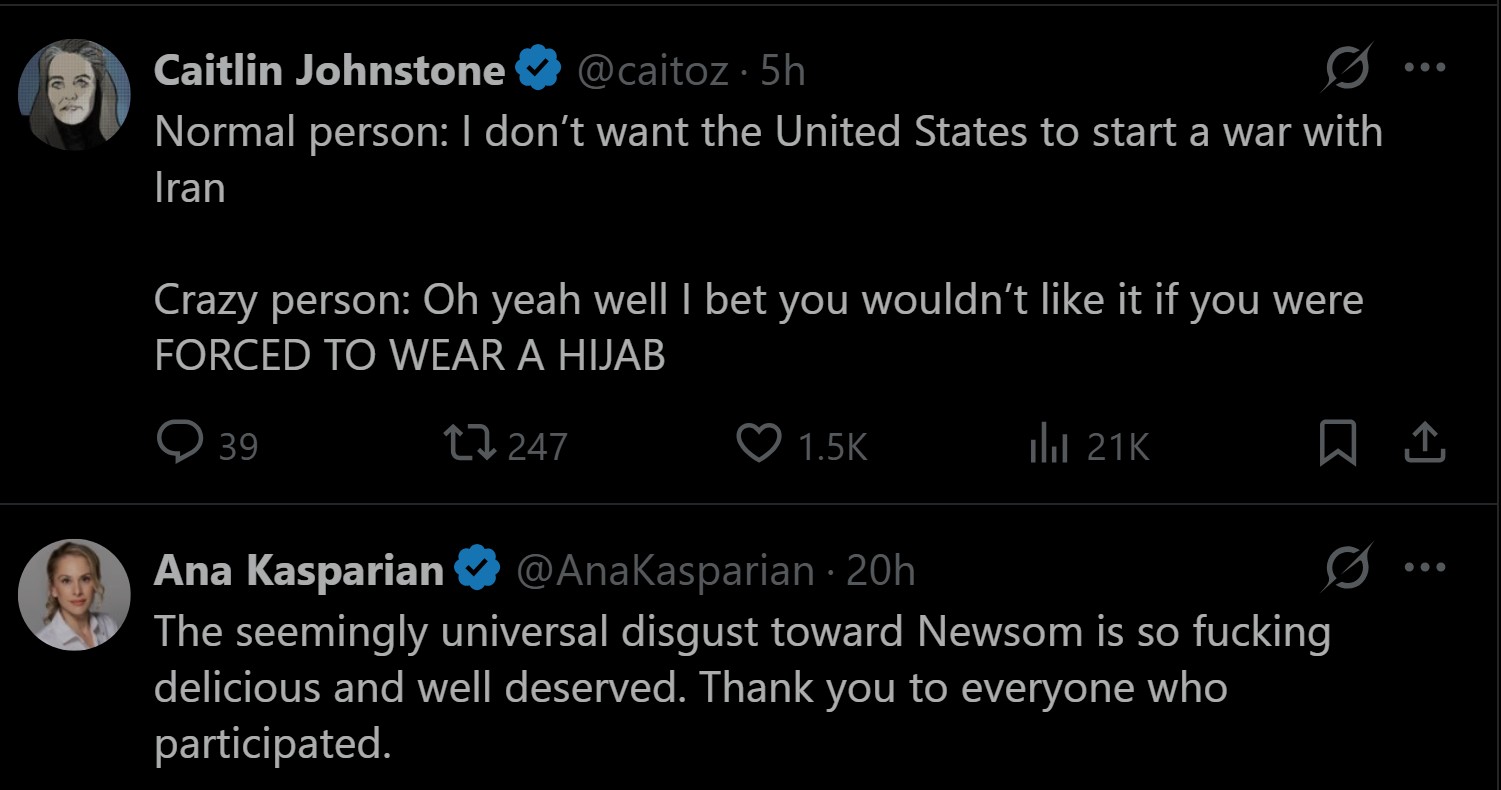Image resolution: width=1501 pixels, height=790 pixels.
Task: Open more options on Ana Kasparian's tweet
Action: pos(1425,568)
